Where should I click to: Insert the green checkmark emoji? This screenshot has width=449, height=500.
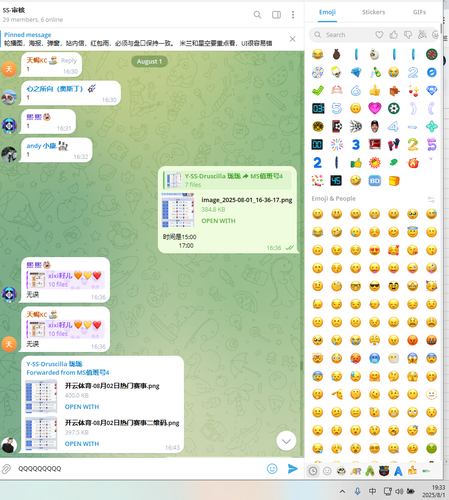coord(318,90)
